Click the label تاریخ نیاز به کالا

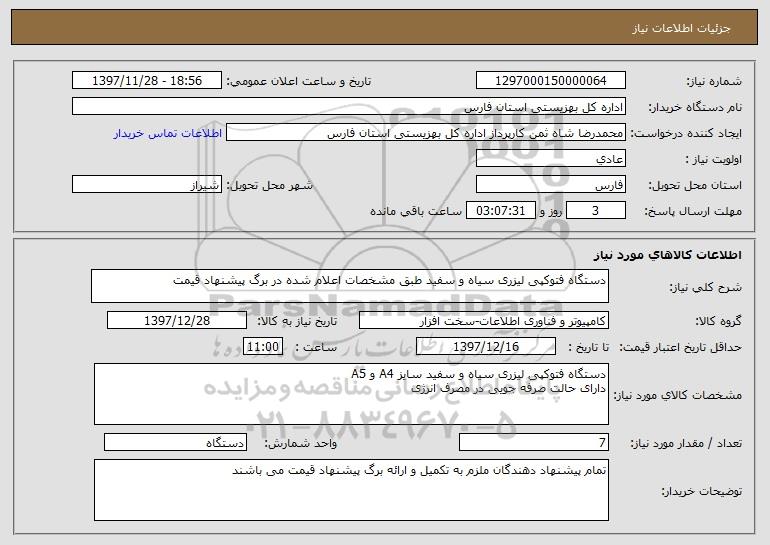(297, 321)
